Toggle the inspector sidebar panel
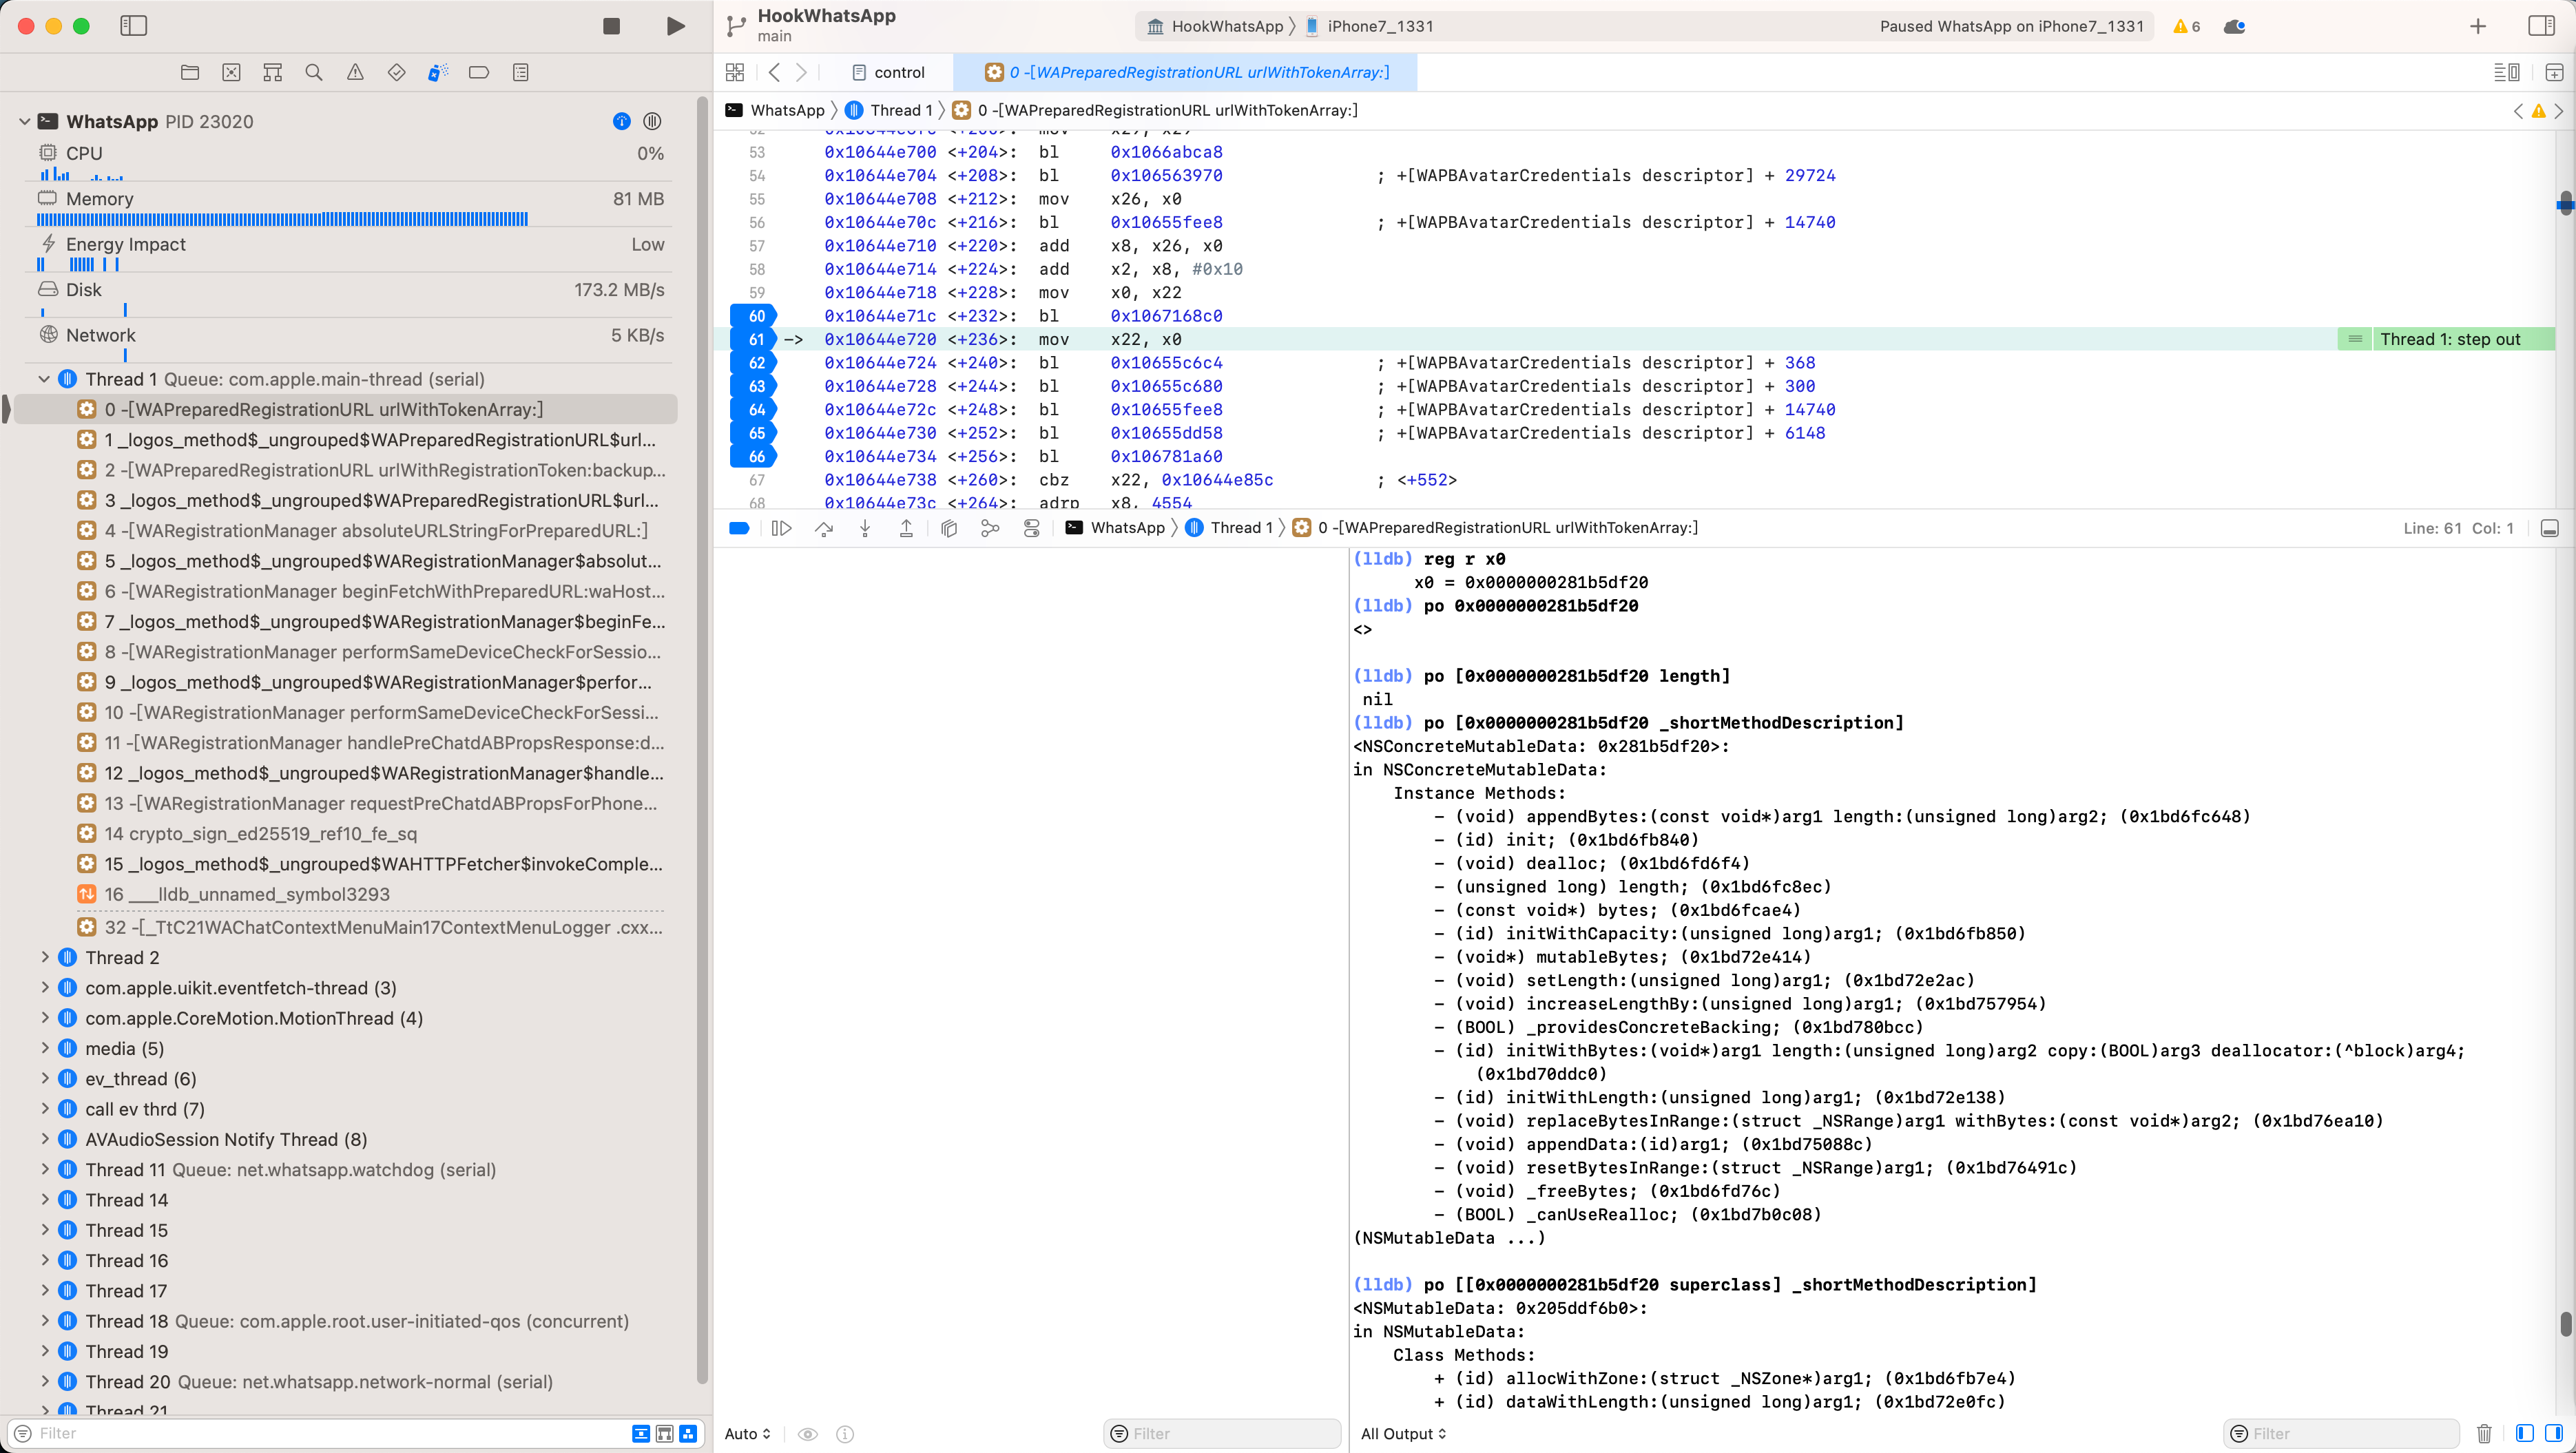 point(2541,26)
